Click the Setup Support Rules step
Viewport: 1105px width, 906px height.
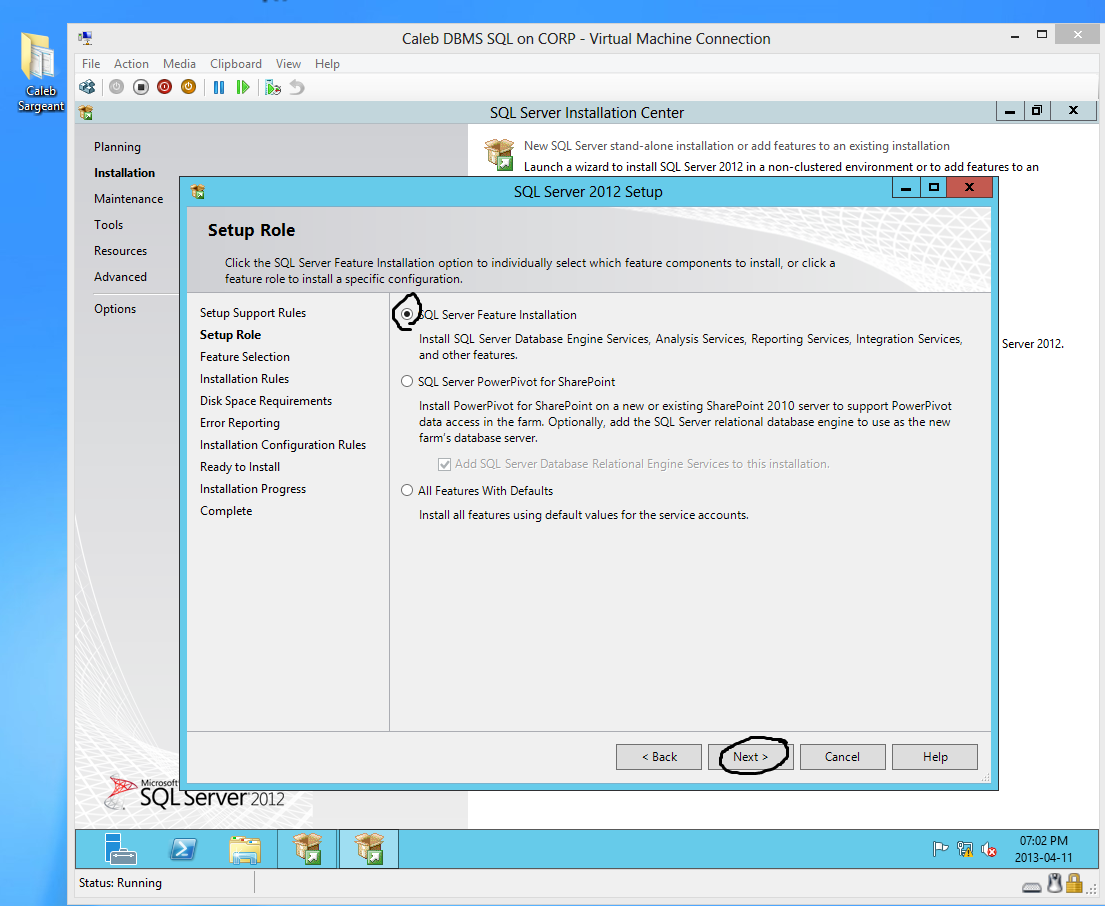(253, 313)
